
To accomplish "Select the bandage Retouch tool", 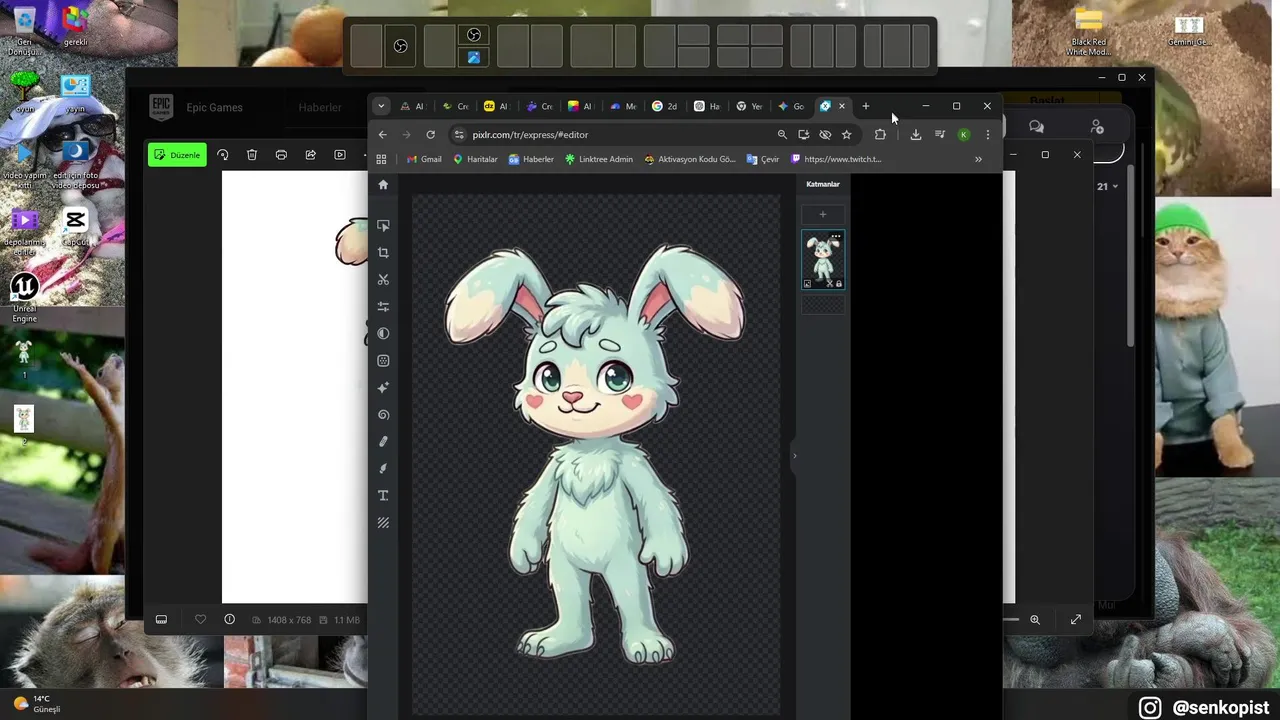I will [383, 442].
